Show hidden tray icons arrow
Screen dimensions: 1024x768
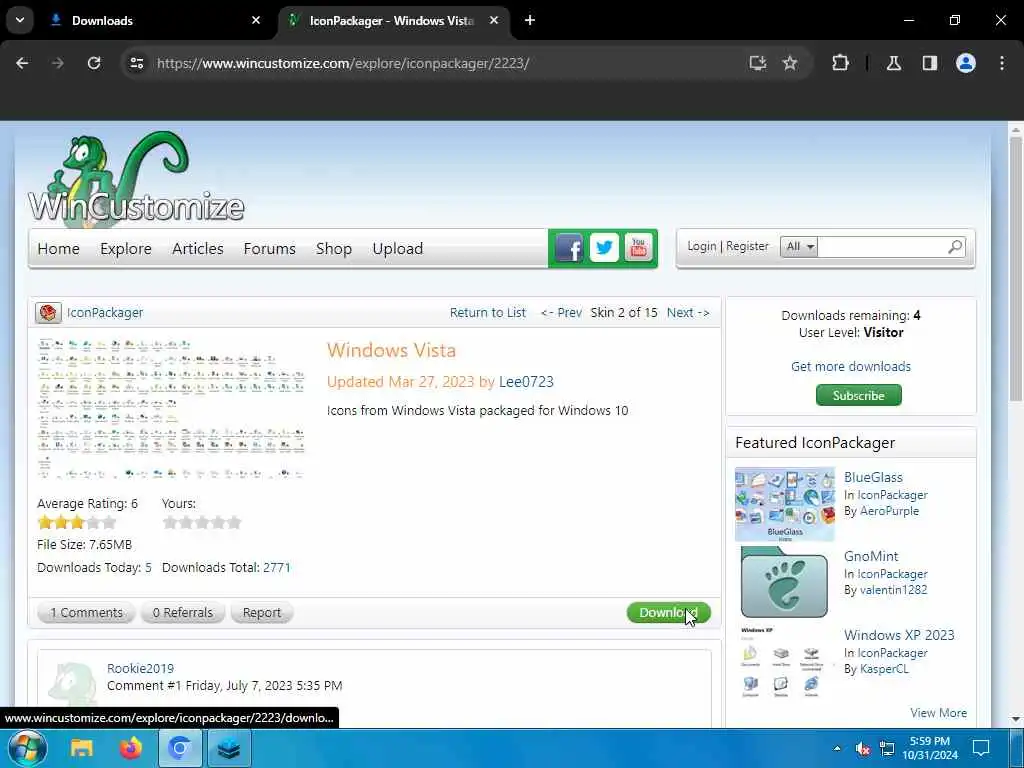(837, 748)
